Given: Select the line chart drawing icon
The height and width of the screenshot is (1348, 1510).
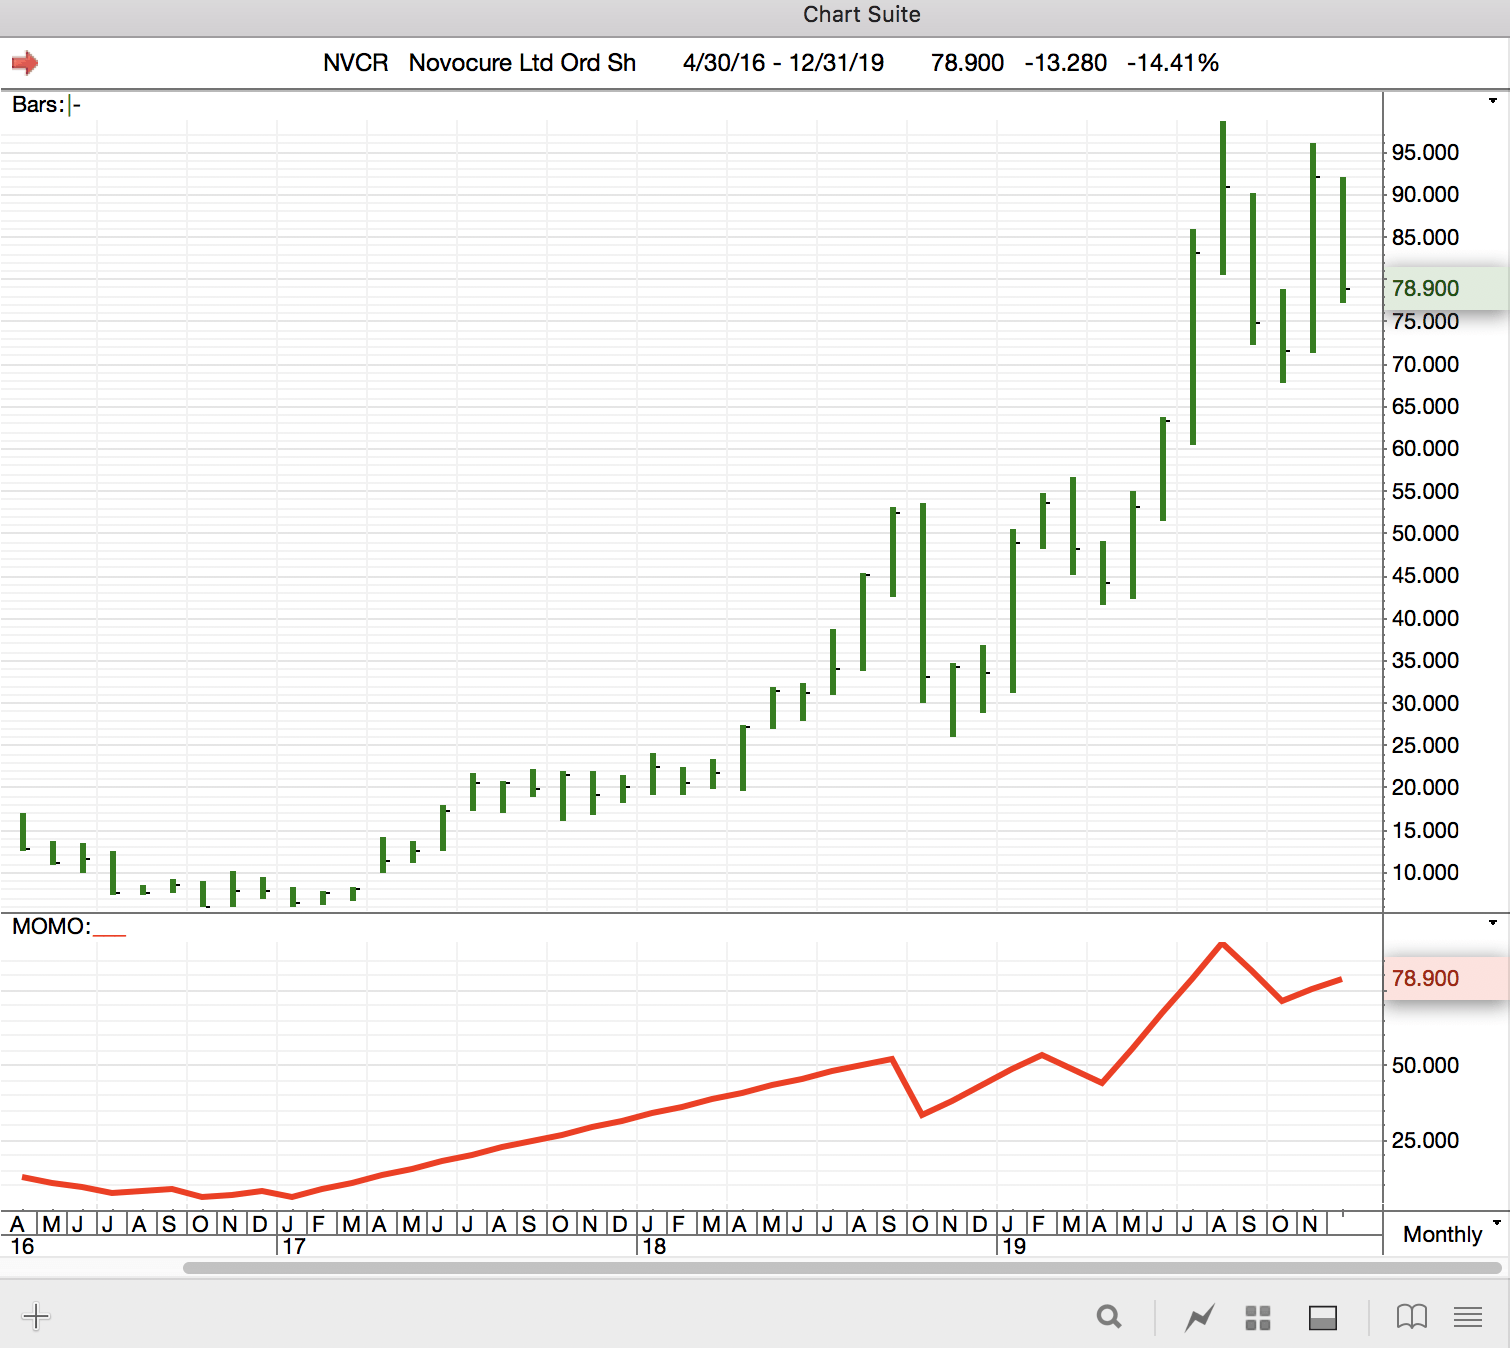Looking at the screenshot, I should tap(1200, 1317).
